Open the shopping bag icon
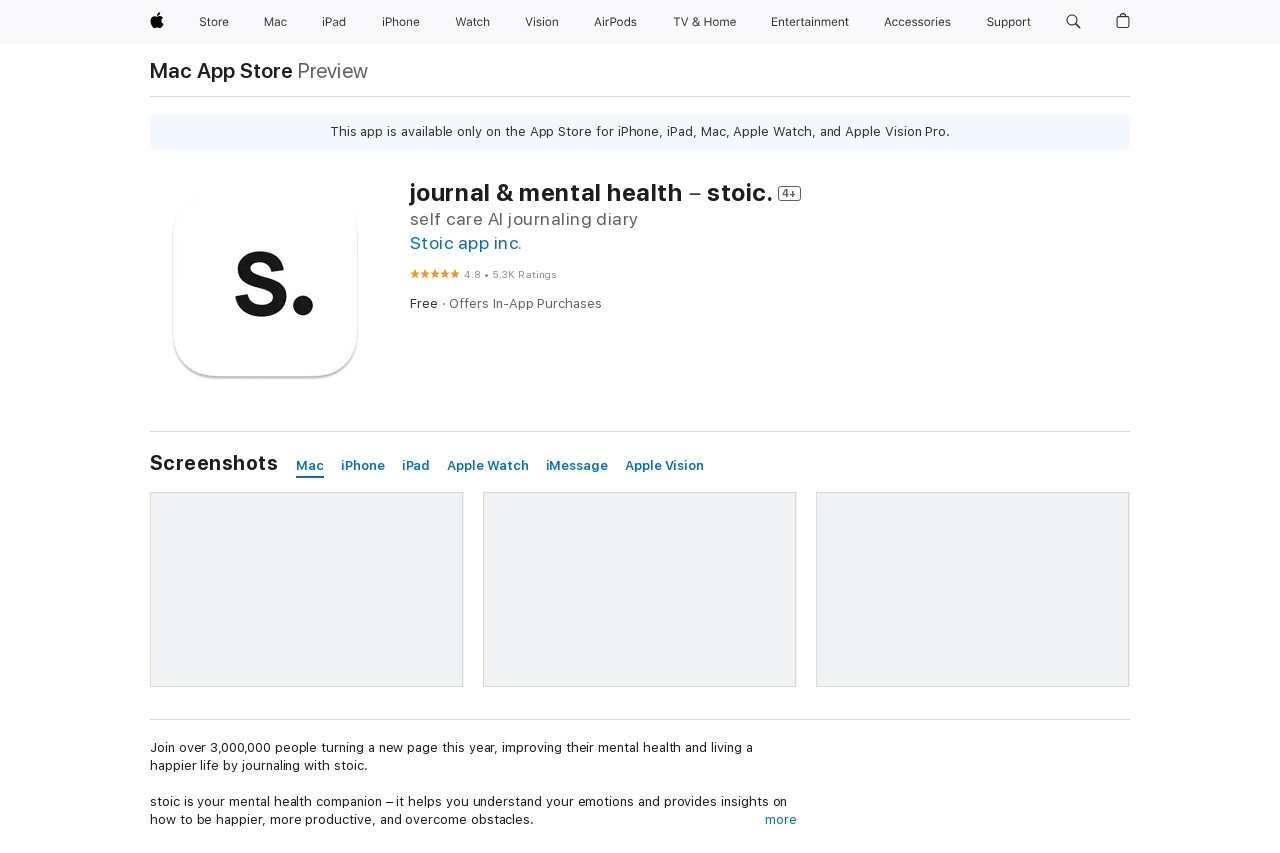This screenshot has width=1280, height=853. click(x=1123, y=21)
